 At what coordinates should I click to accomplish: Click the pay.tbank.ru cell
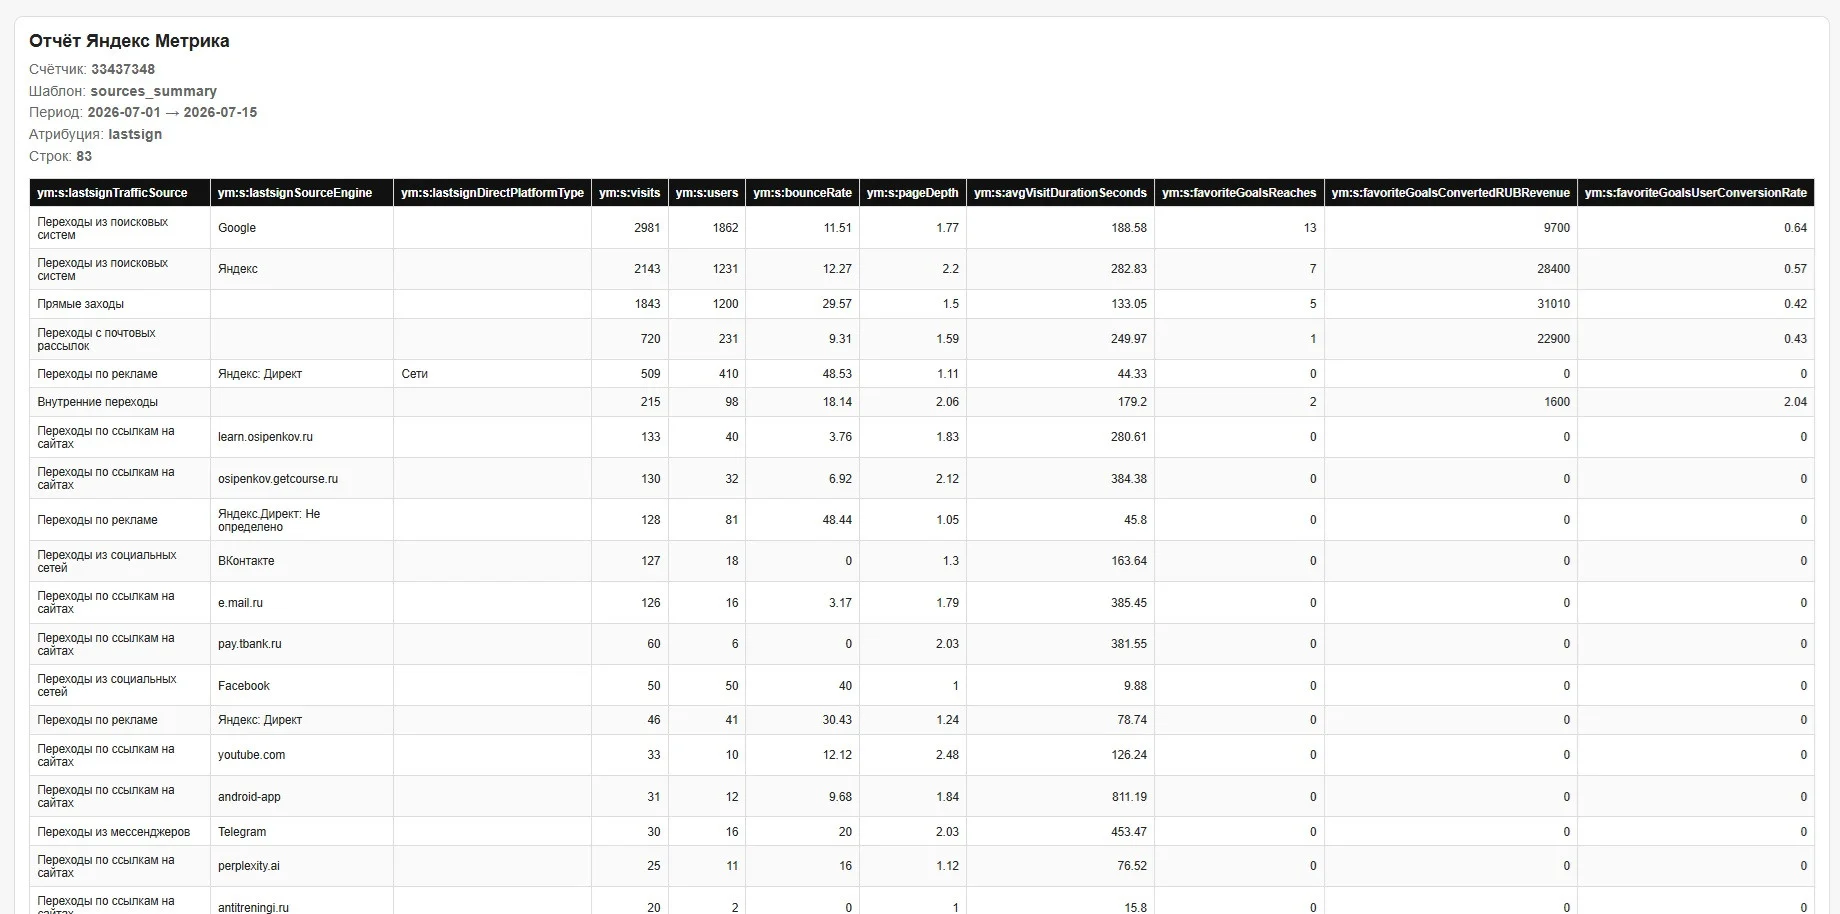pos(302,644)
